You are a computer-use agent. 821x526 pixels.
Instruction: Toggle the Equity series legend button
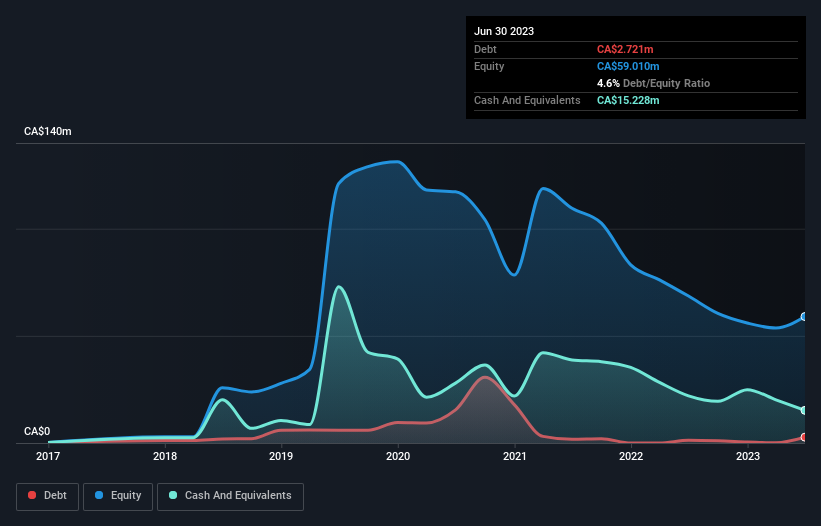[118, 496]
